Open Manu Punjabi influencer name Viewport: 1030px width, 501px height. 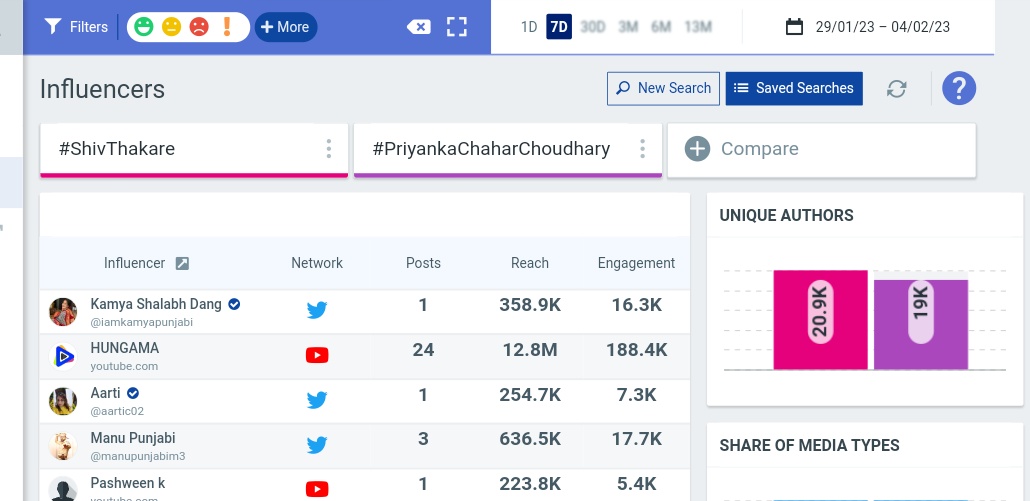pyautogui.click(x=133, y=438)
